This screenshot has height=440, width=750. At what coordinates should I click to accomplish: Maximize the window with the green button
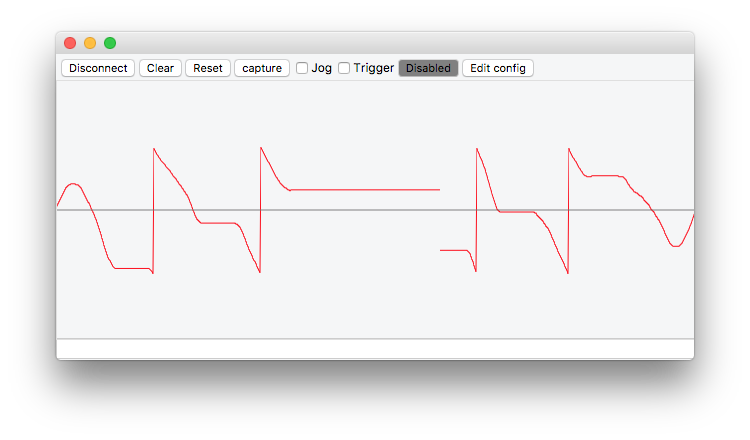tap(110, 43)
